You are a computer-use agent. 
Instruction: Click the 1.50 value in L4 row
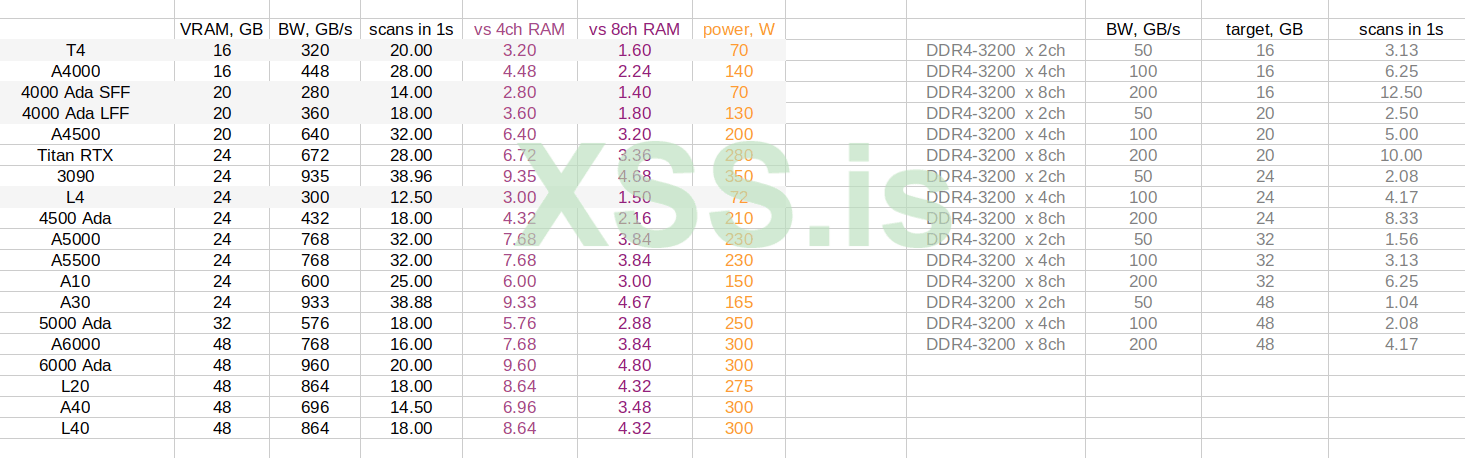click(x=635, y=197)
